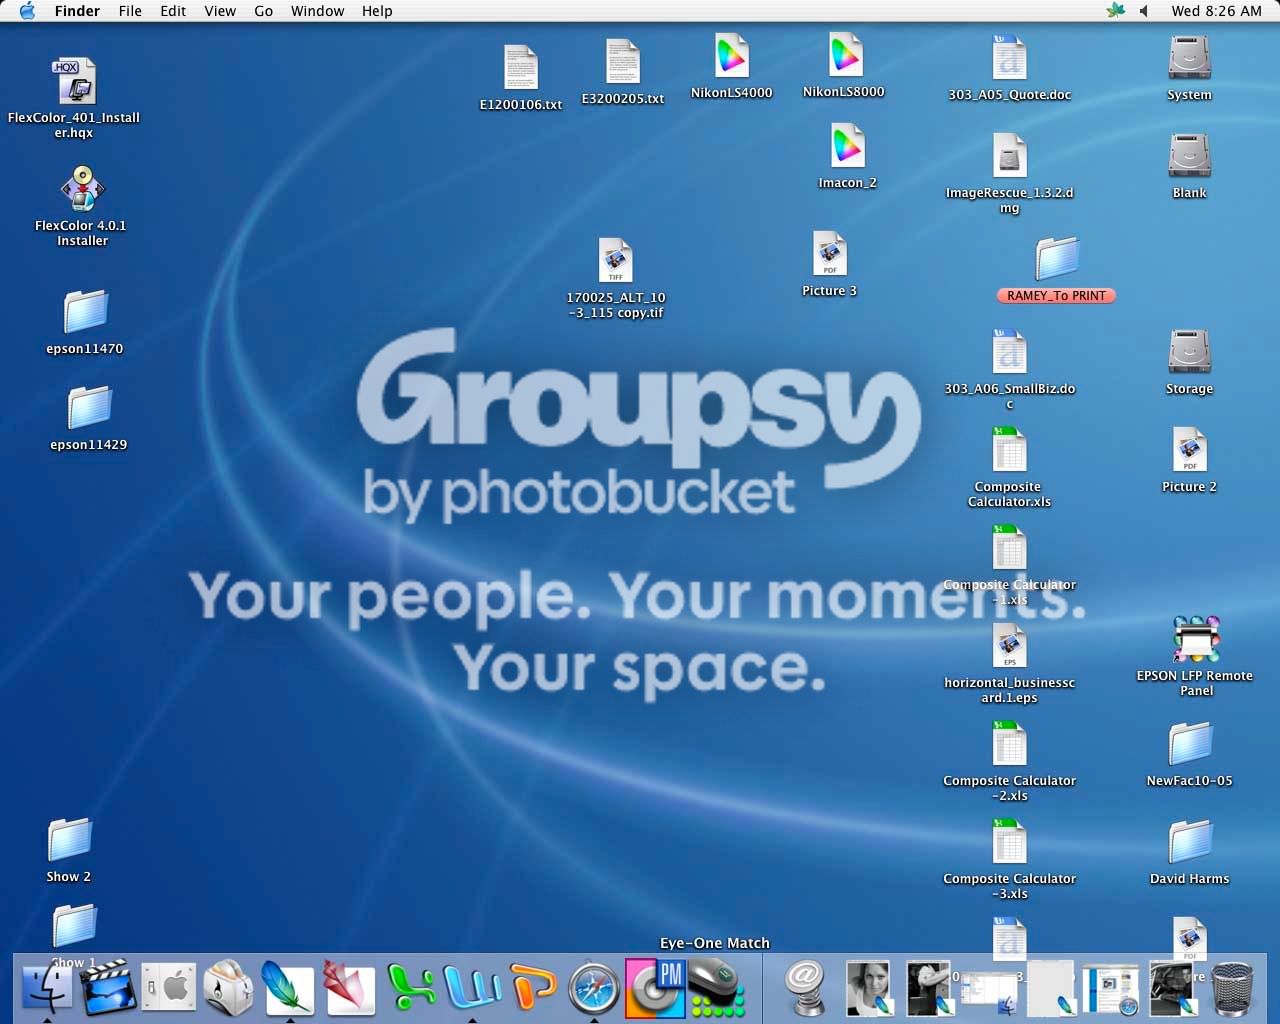Launch iMovie from the Dock
This screenshot has width=1280, height=1024.
point(107,988)
